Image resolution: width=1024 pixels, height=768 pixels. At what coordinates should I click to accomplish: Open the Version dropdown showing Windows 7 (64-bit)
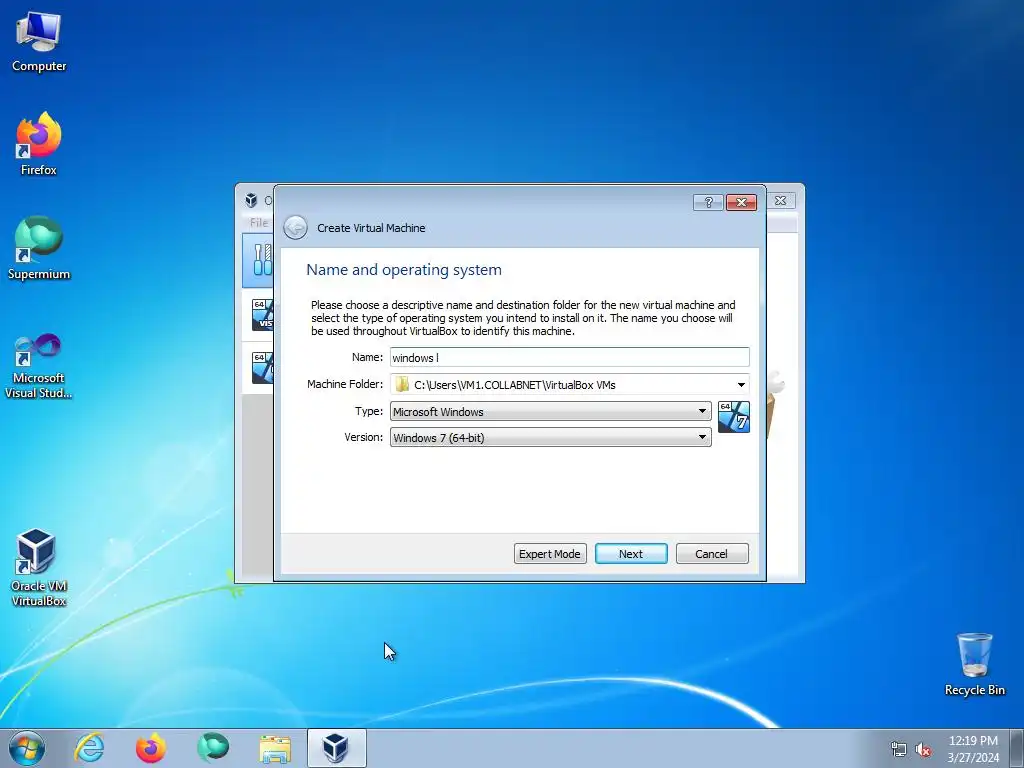pyautogui.click(x=551, y=438)
